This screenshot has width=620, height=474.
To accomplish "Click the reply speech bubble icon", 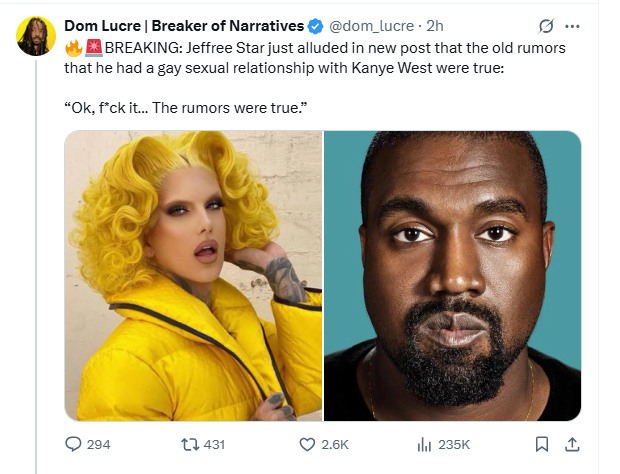I will click(x=74, y=444).
